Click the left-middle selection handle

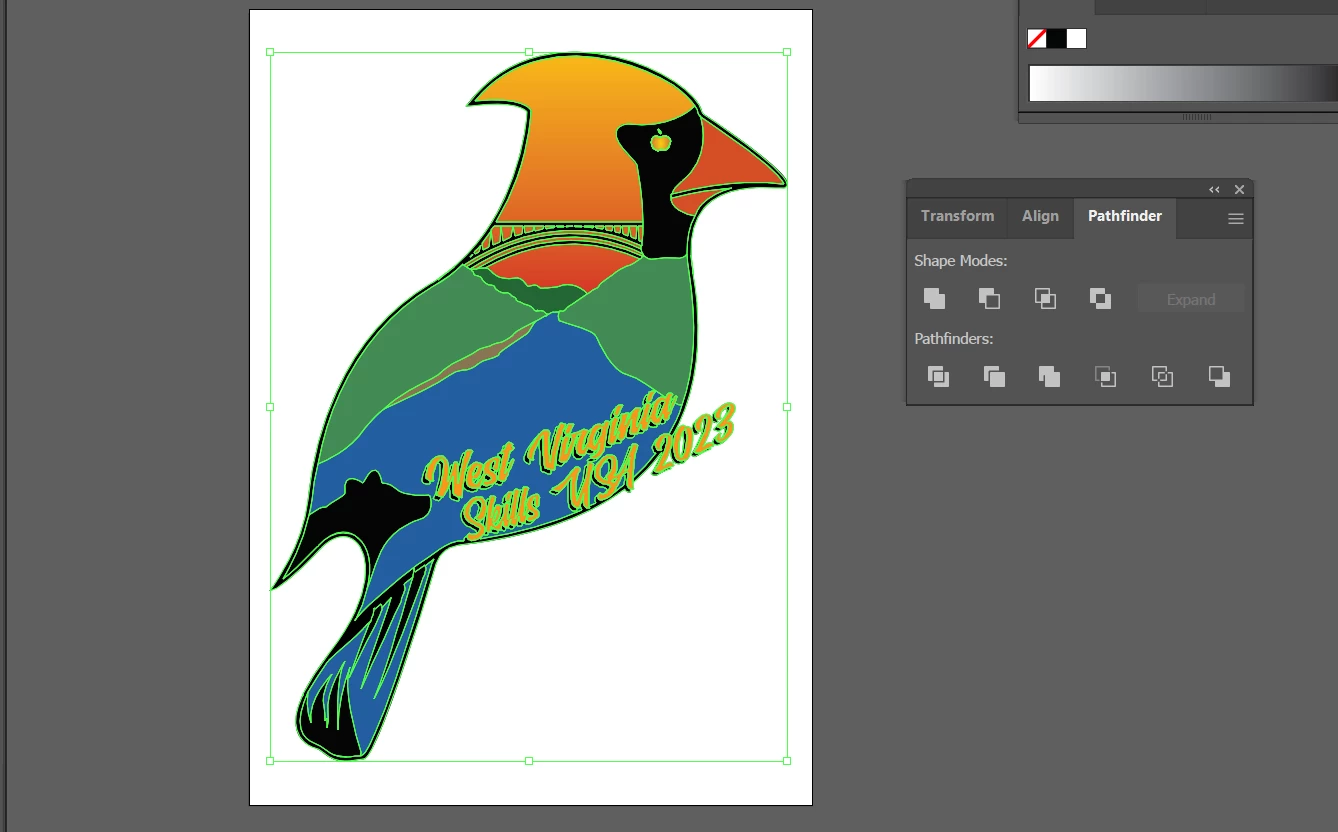pos(270,407)
